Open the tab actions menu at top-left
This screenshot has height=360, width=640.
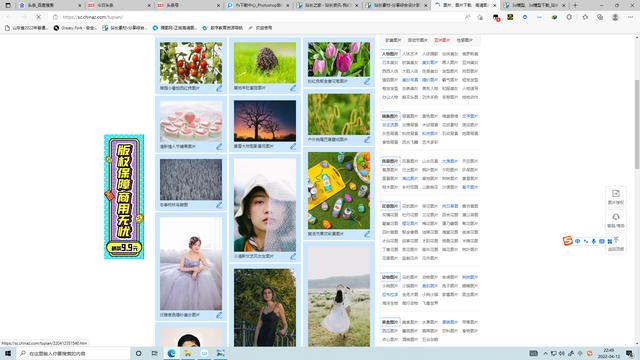tap(8, 5)
